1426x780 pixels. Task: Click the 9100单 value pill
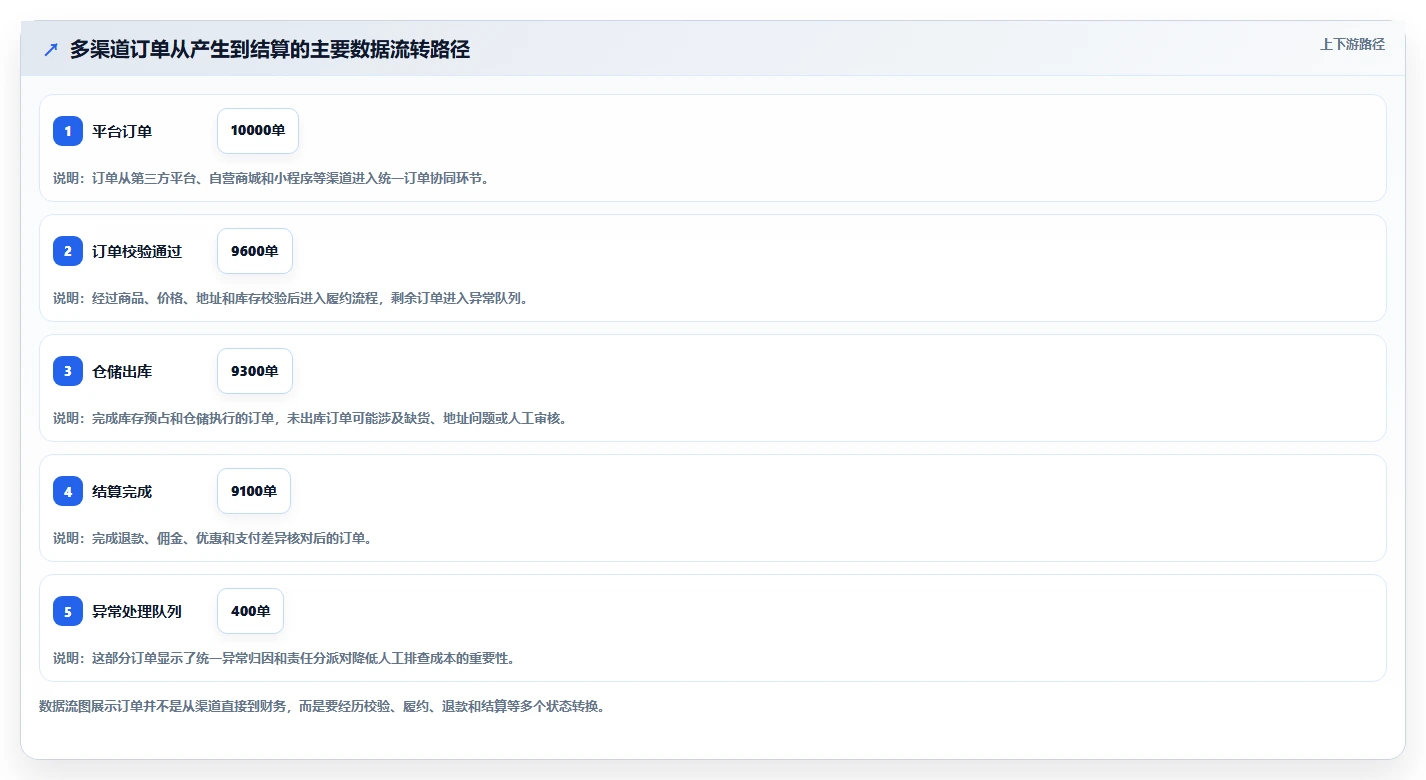coord(254,491)
